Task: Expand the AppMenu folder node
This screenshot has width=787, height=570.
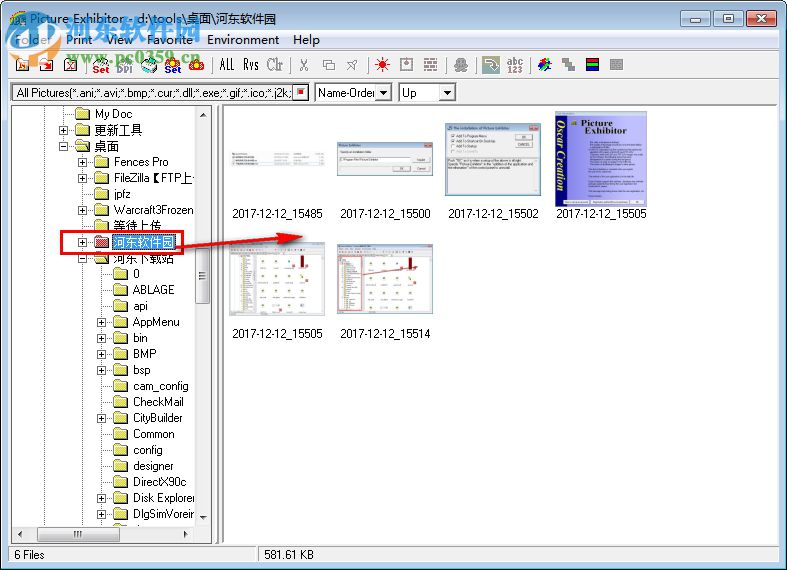Action: point(102,322)
